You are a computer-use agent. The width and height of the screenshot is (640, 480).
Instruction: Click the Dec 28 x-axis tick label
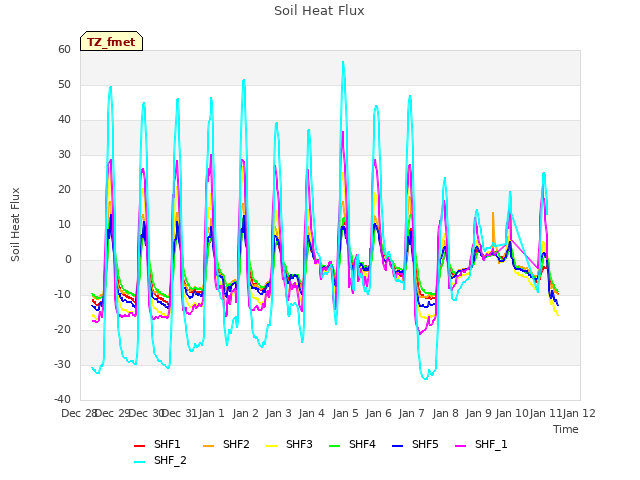click(x=79, y=413)
